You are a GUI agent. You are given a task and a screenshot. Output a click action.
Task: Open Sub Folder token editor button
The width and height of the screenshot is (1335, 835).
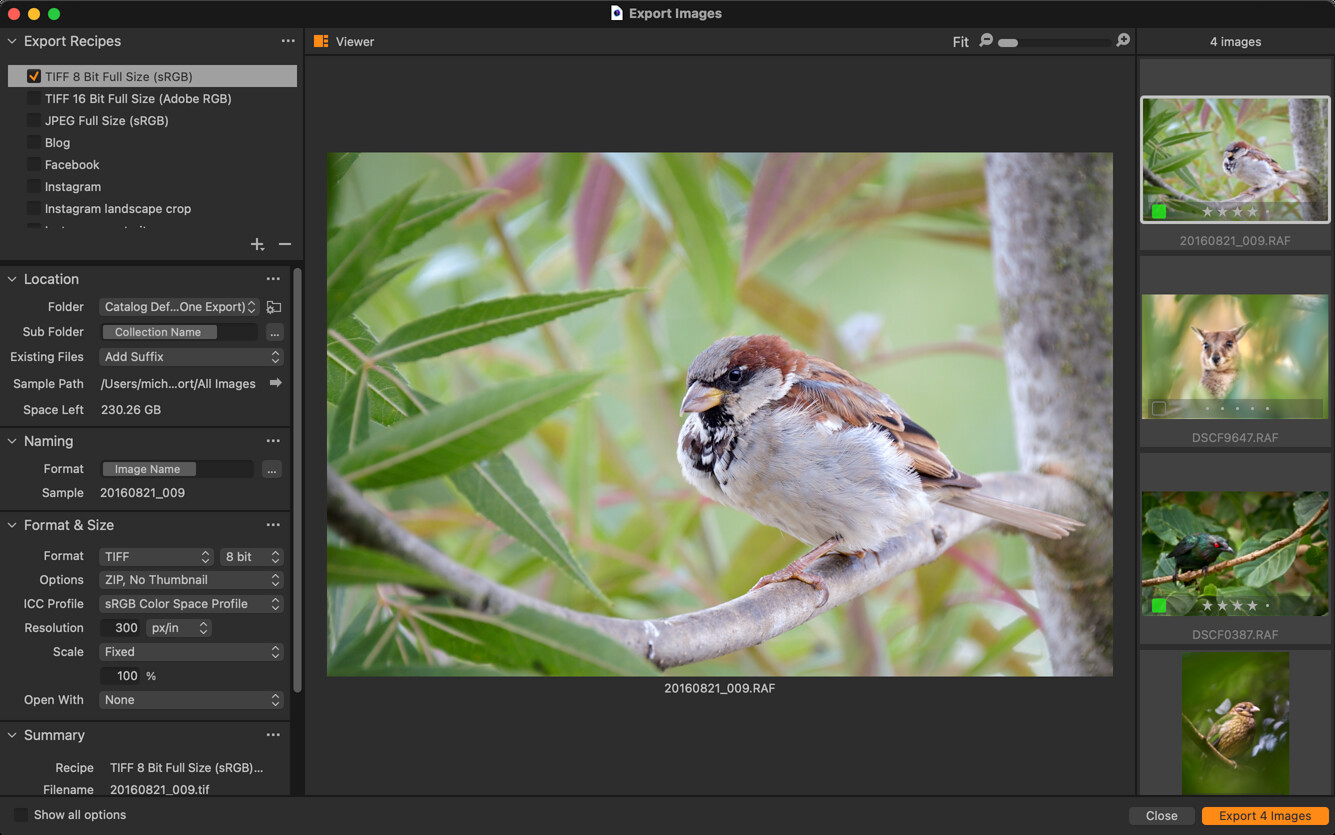tap(275, 332)
